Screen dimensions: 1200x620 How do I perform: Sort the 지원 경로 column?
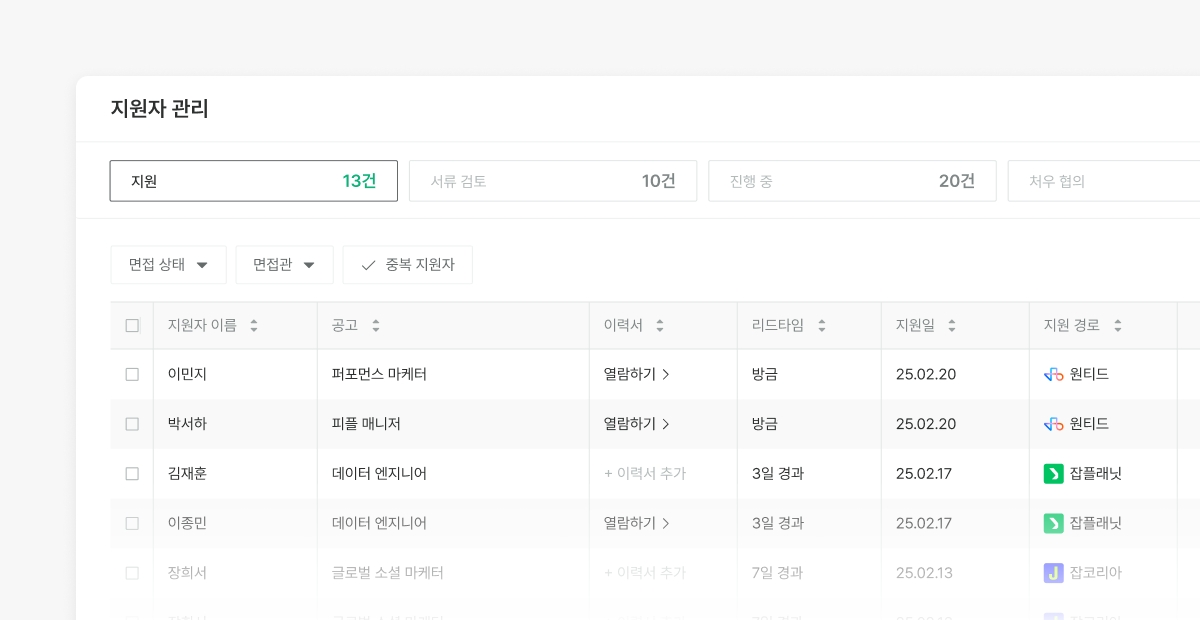tap(1118, 326)
